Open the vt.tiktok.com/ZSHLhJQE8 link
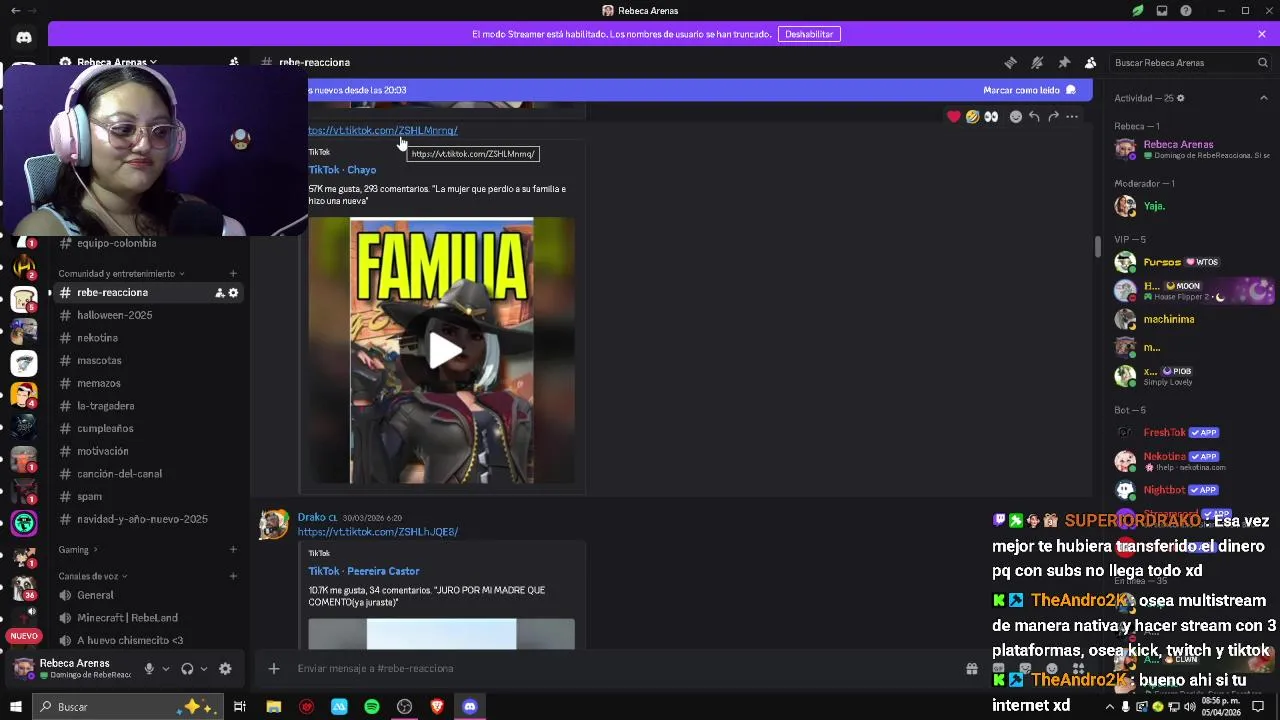 click(x=378, y=532)
